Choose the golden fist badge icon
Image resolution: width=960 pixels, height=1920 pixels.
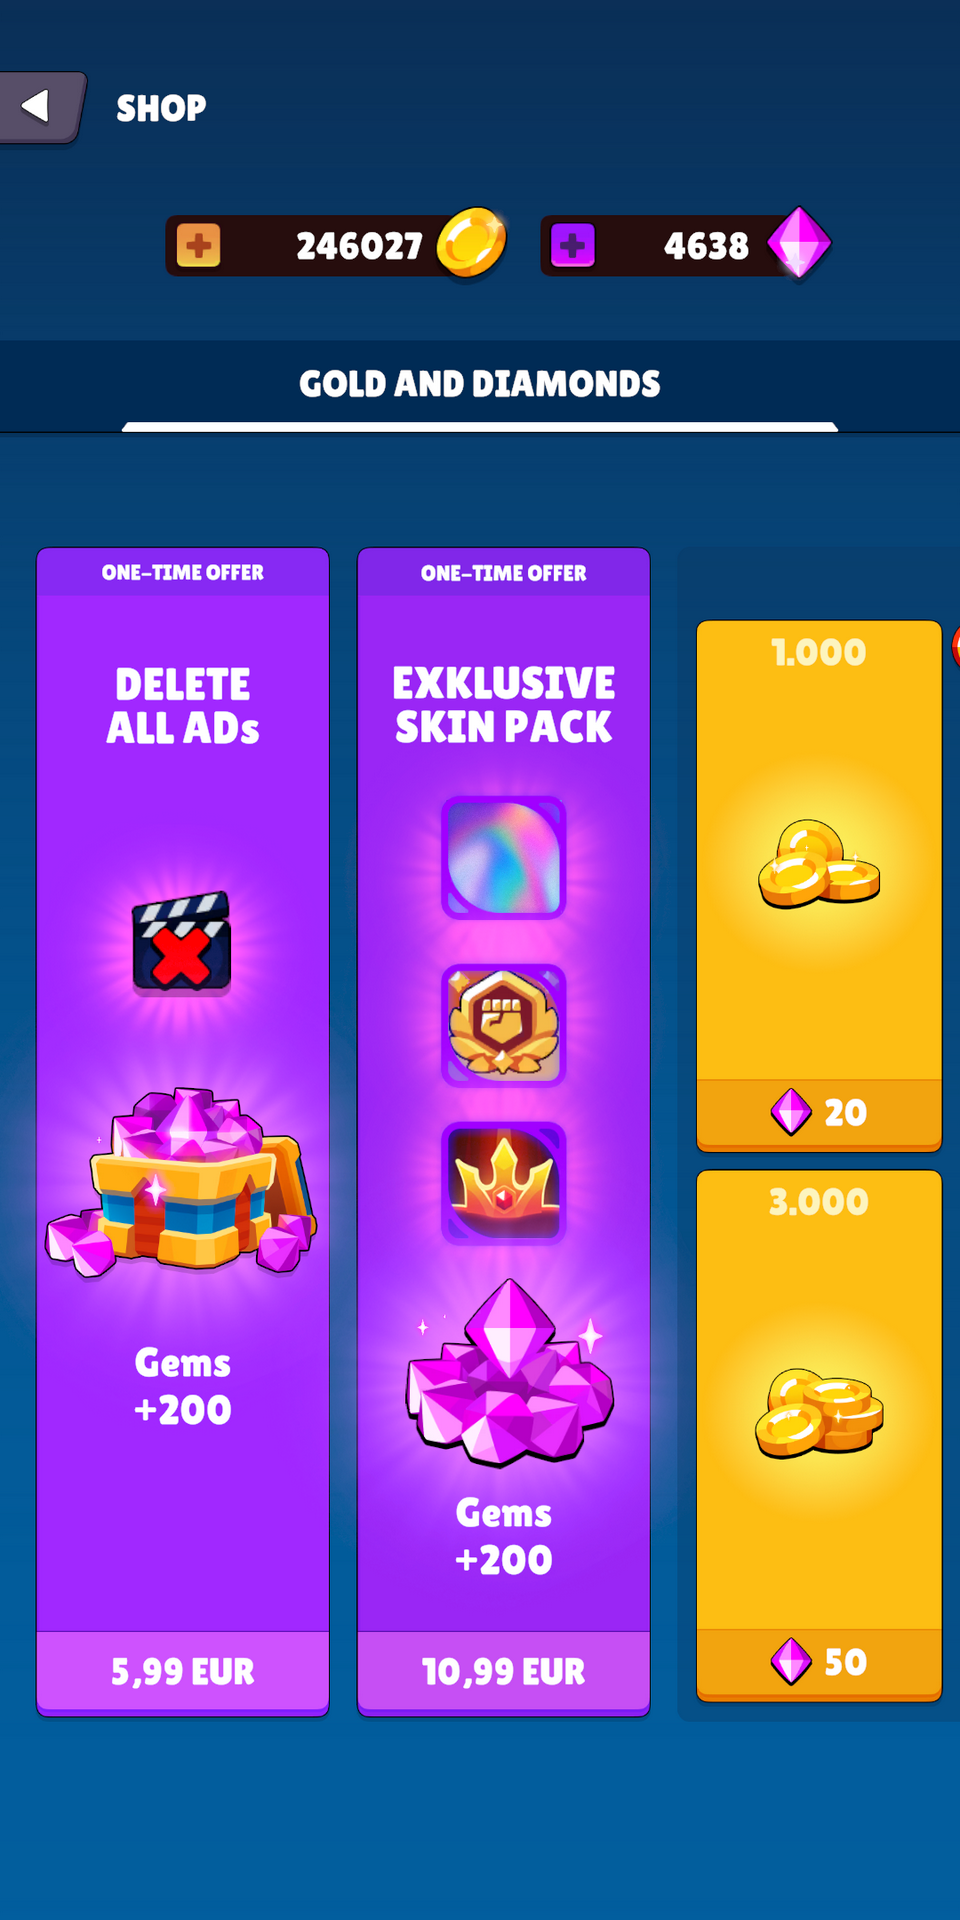(504, 1024)
